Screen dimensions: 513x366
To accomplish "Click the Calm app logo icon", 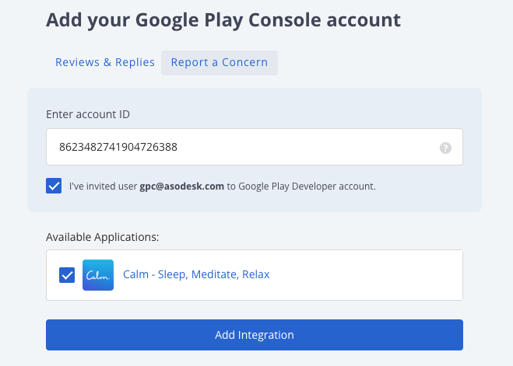I will click(98, 275).
